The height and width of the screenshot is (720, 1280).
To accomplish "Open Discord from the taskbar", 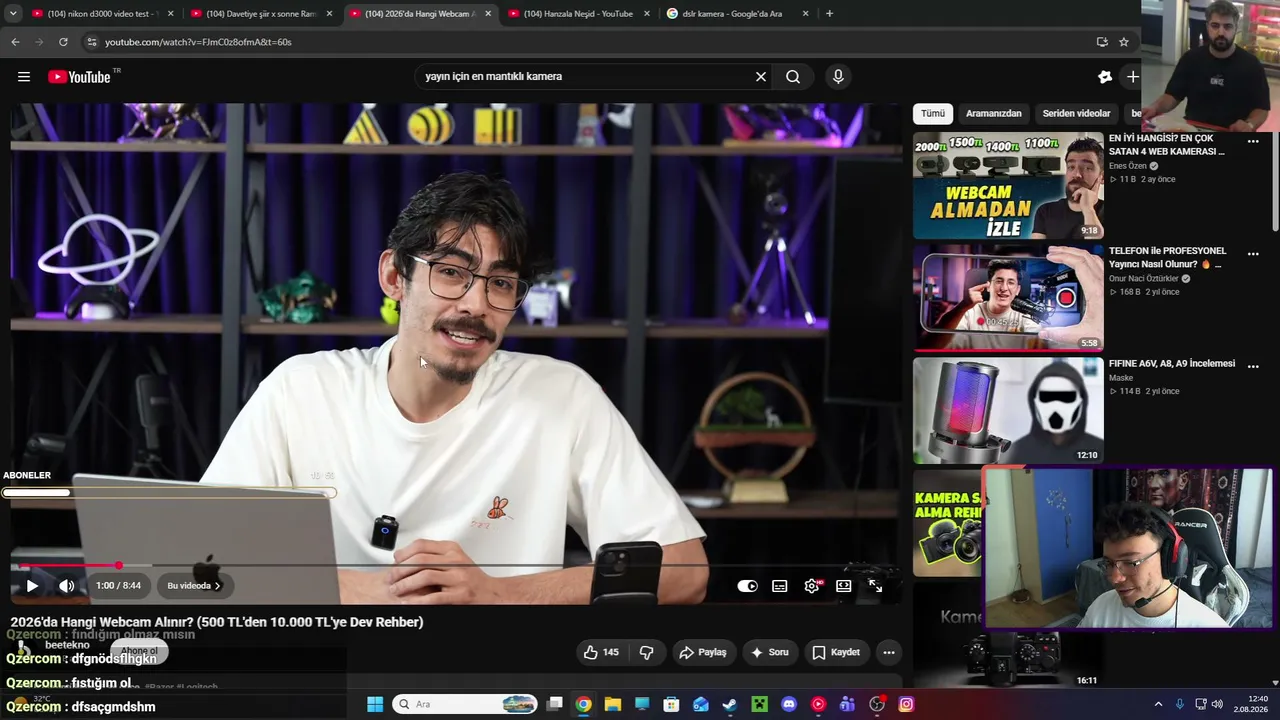I will (x=789, y=704).
